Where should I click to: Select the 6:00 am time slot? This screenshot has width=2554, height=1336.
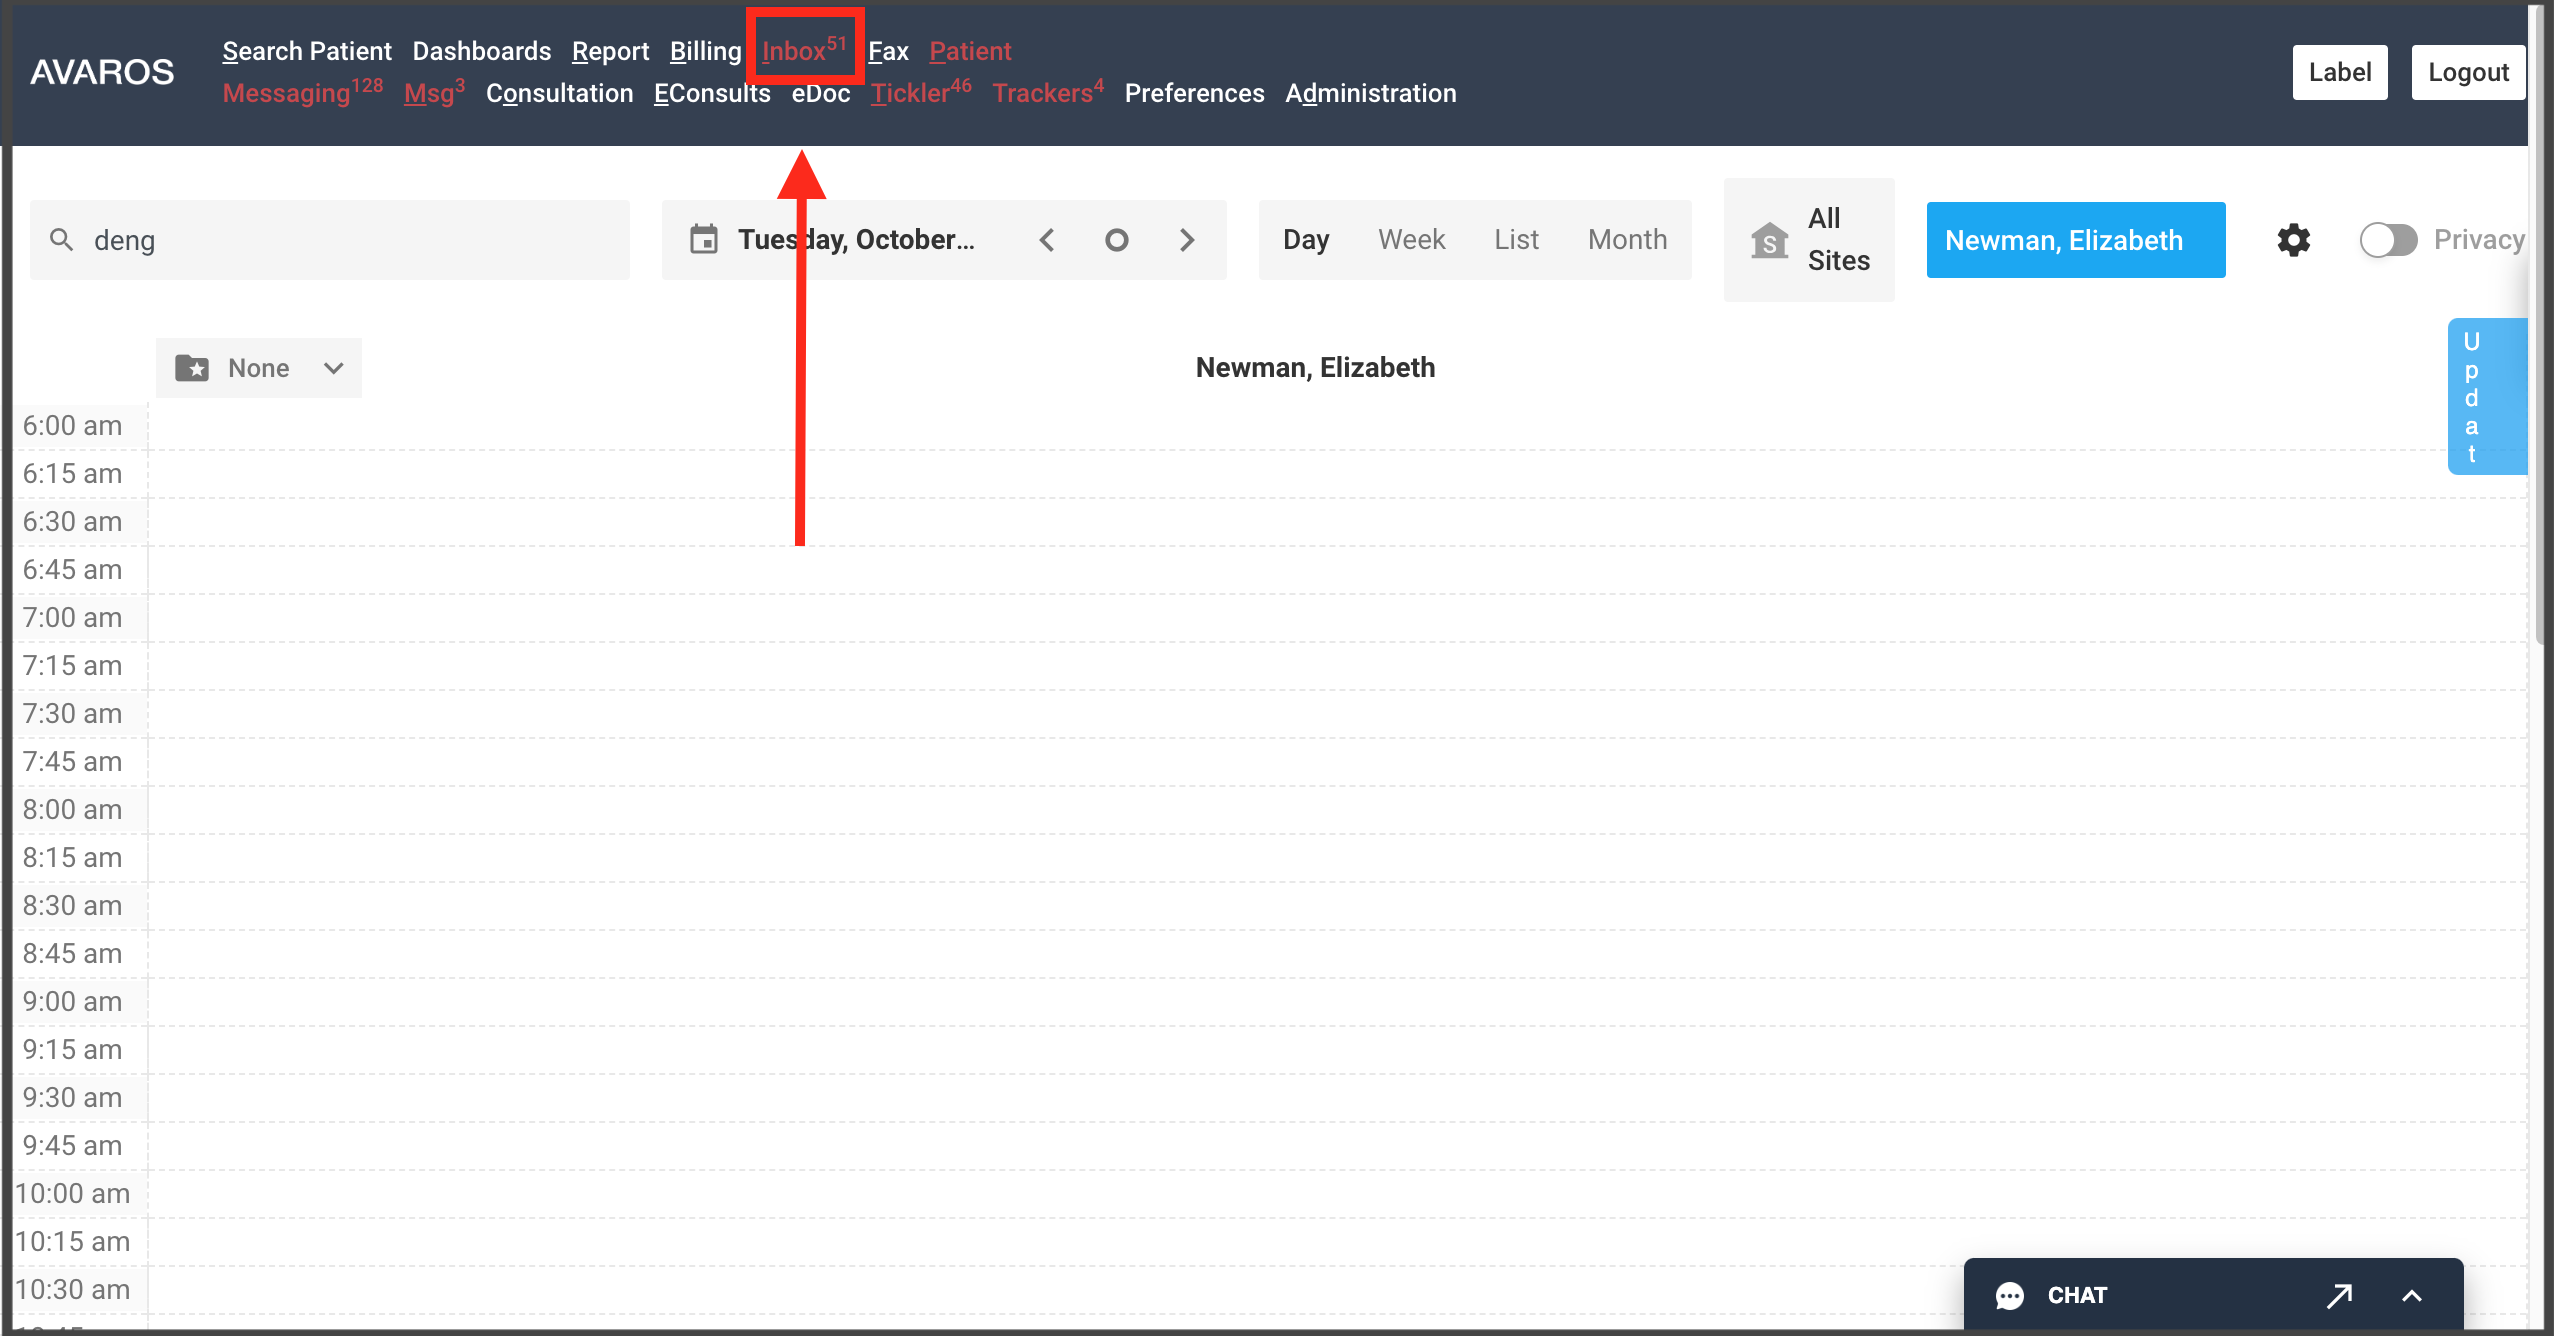[x=1338, y=426]
